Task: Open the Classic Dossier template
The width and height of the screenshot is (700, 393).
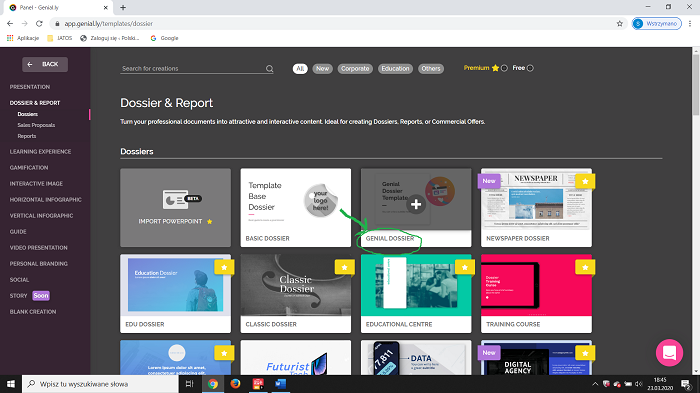Action: click(x=296, y=294)
